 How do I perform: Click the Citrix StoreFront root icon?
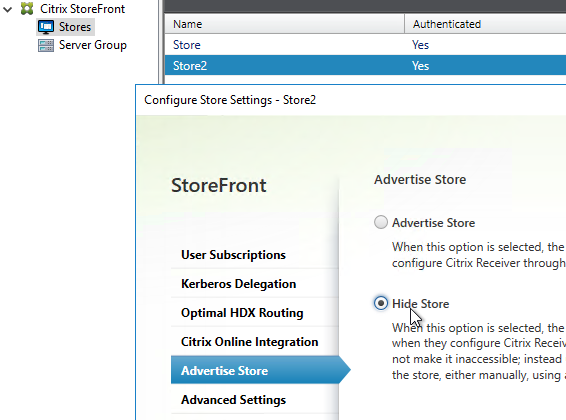point(27,9)
